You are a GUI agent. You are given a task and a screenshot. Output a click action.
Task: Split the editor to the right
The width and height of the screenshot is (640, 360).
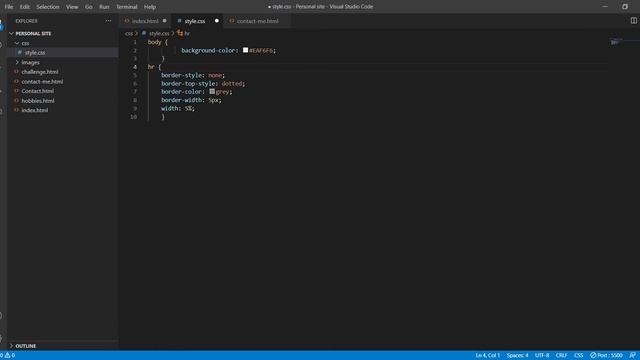[x=633, y=20]
